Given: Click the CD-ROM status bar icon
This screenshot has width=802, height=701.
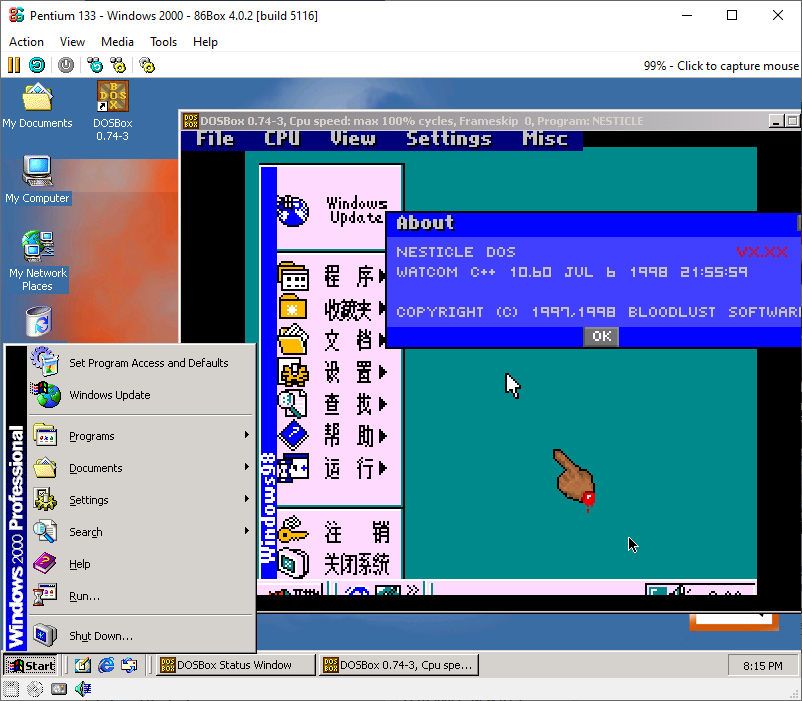Looking at the screenshot, I should click(35, 689).
